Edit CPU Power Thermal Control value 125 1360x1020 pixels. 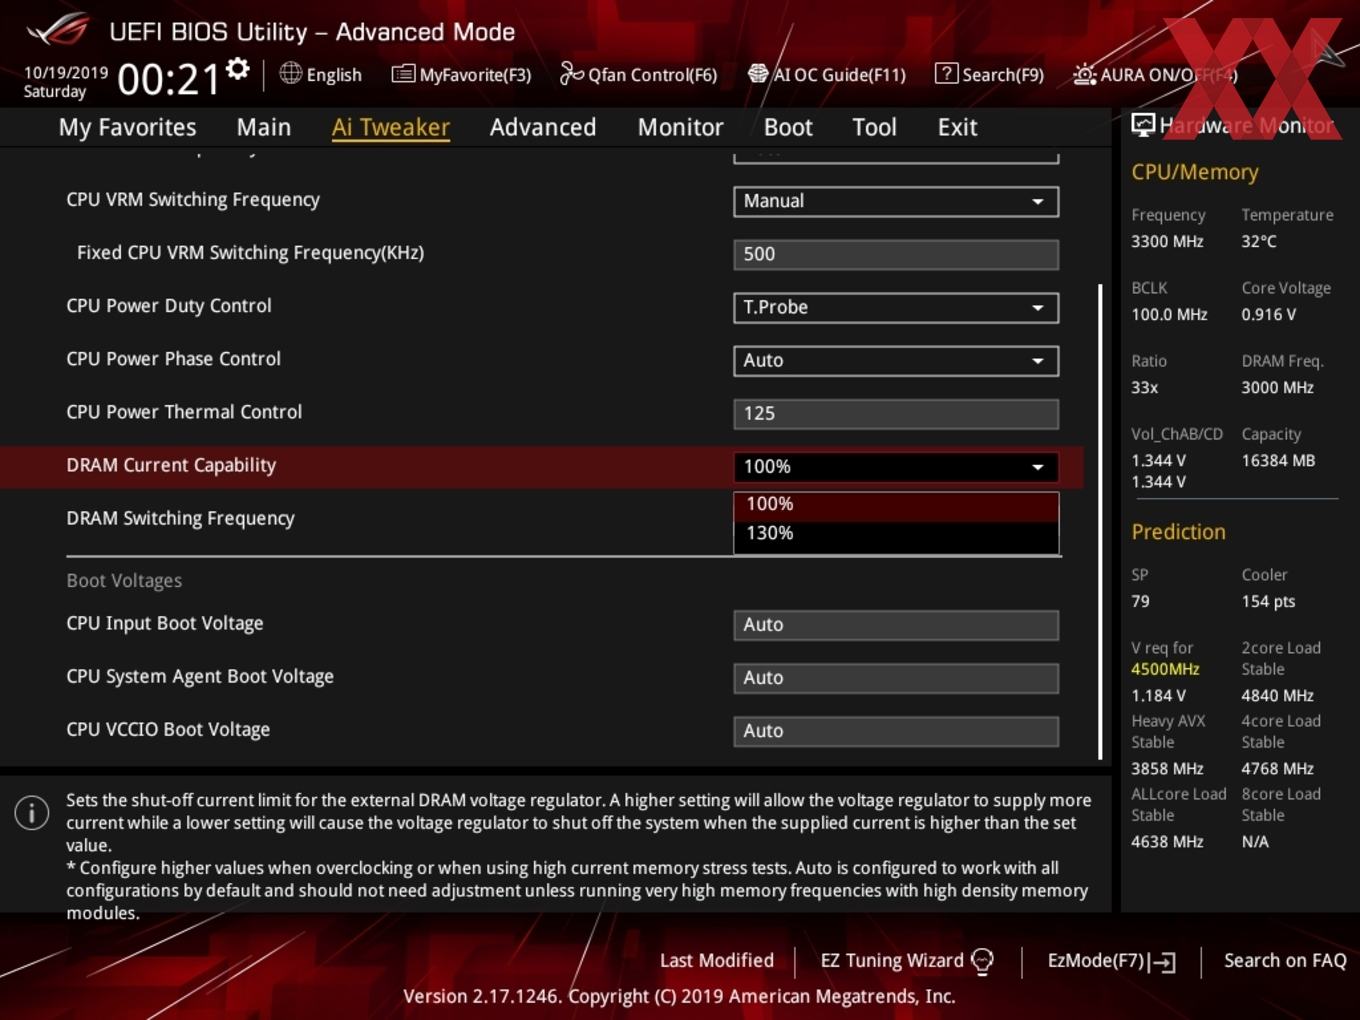point(896,413)
